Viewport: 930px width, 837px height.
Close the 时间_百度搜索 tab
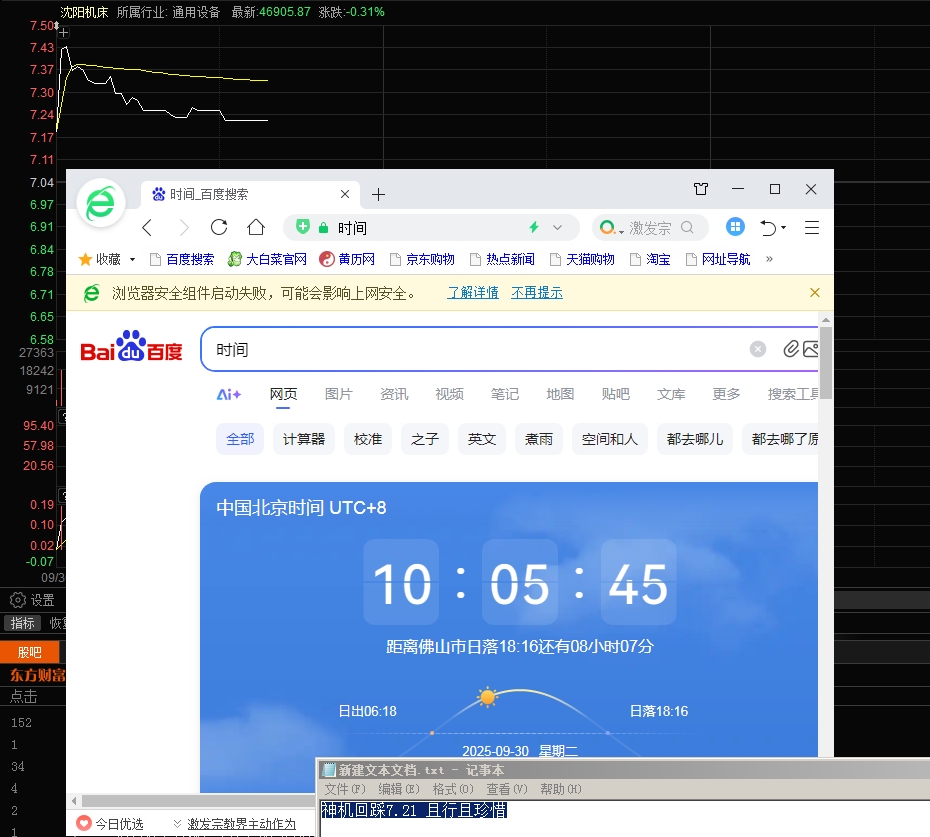pos(345,194)
